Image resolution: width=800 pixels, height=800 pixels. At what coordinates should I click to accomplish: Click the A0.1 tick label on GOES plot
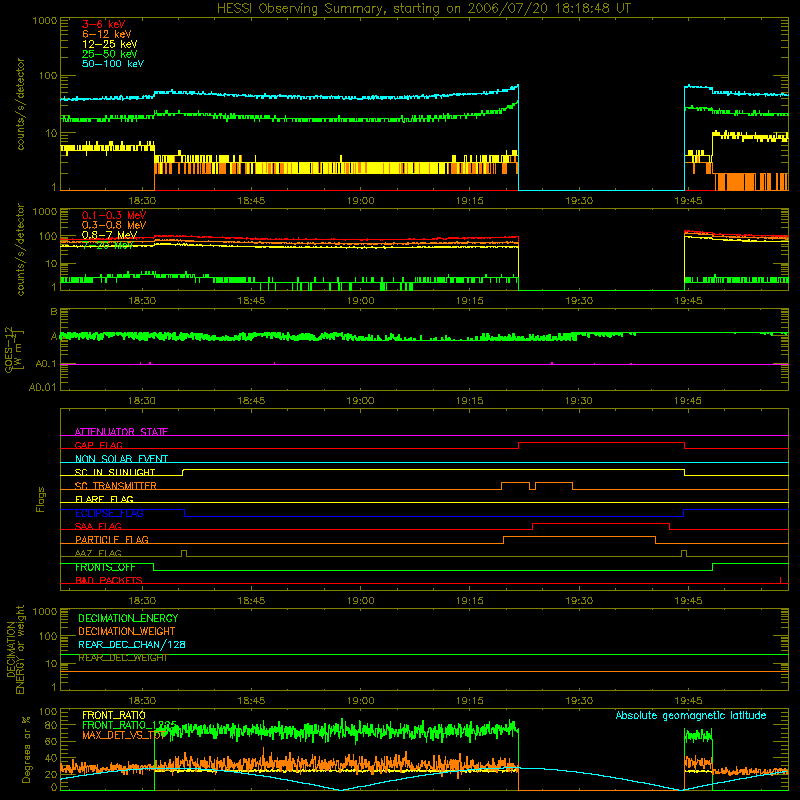46,364
